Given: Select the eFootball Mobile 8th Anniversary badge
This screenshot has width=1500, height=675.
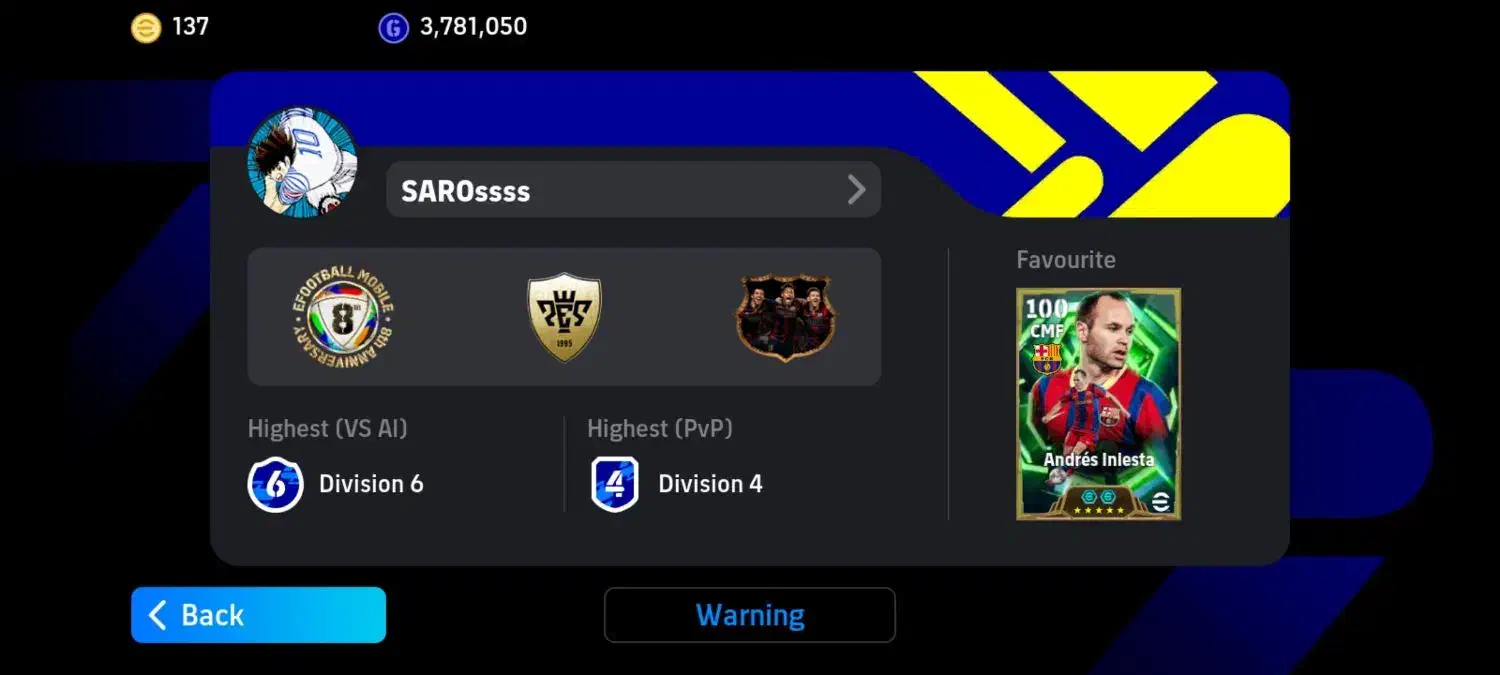Looking at the screenshot, I should pos(343,317).
